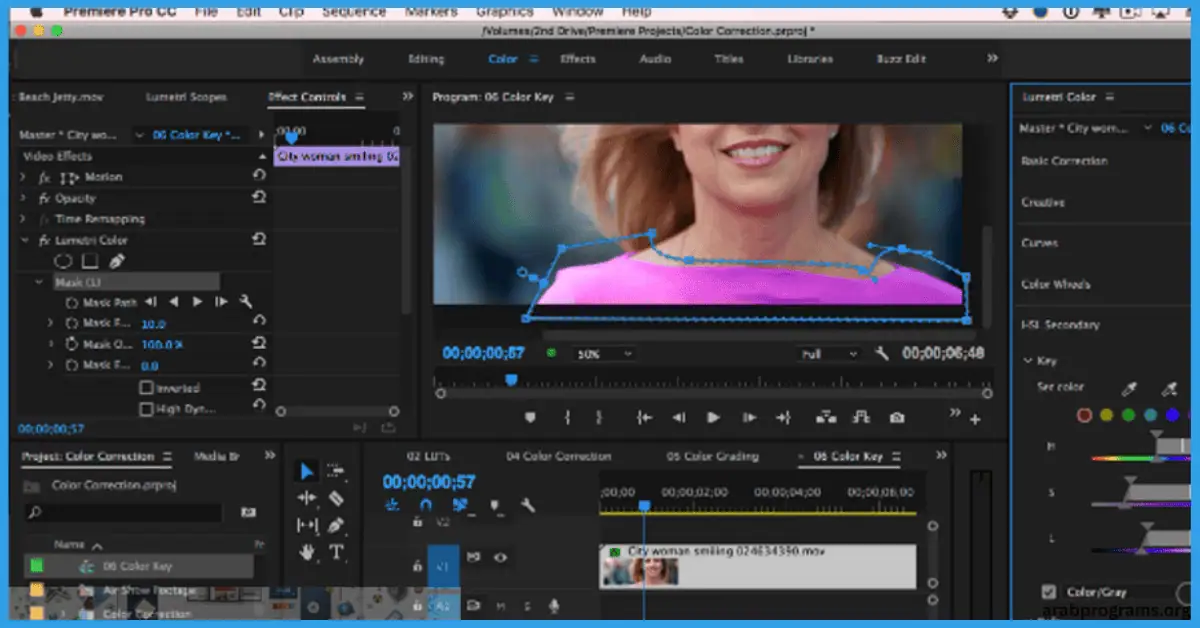Click the add color eyedropper
Viewport: 1200px width, 628px height.
(1170, 388)
